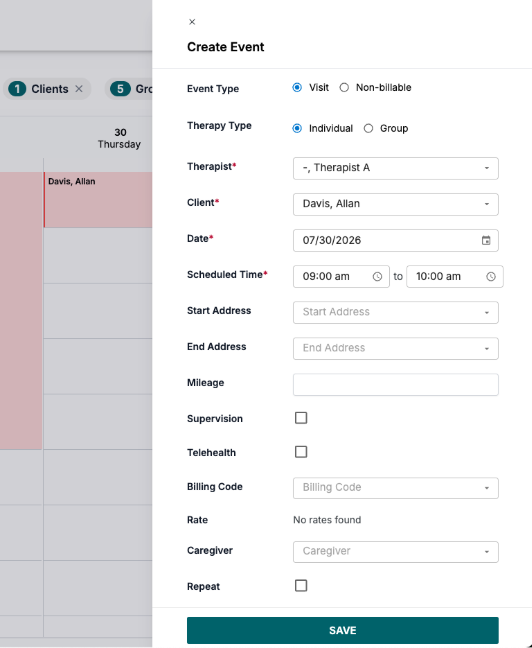
Task: Click into the Mileage input field
Action: [396, 385]
